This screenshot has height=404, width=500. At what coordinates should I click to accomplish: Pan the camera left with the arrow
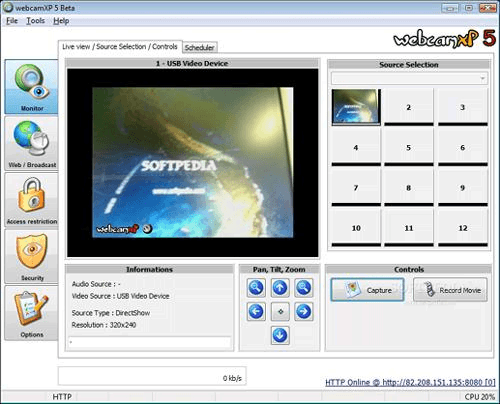256,312
